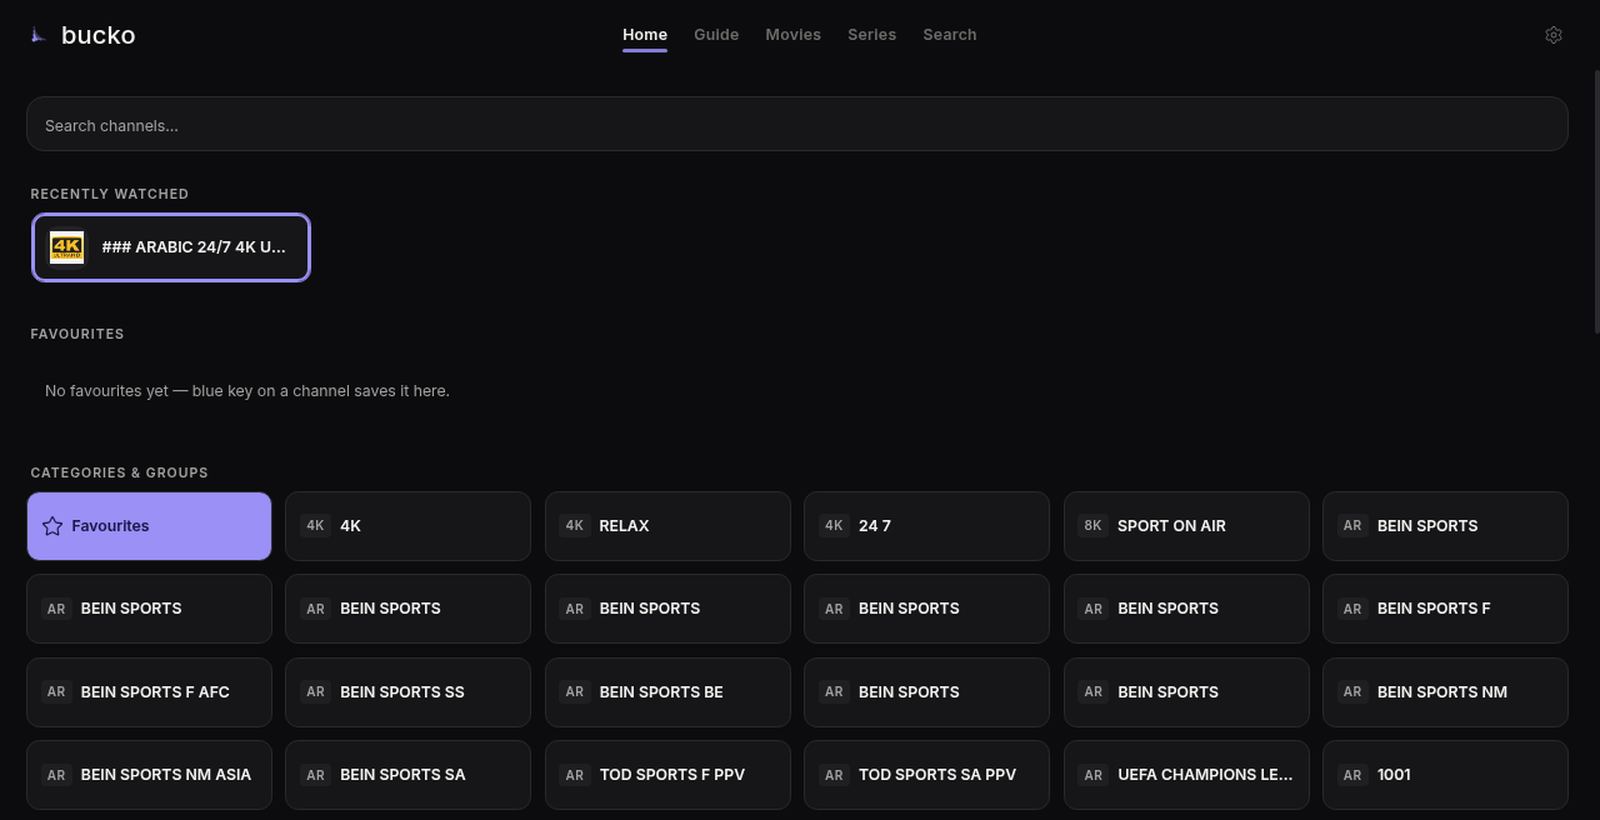Viewport: 1600px width, 820px height.
Task: Click the 4K Ultra HD channel thumbnail
Action: [67, 247]
